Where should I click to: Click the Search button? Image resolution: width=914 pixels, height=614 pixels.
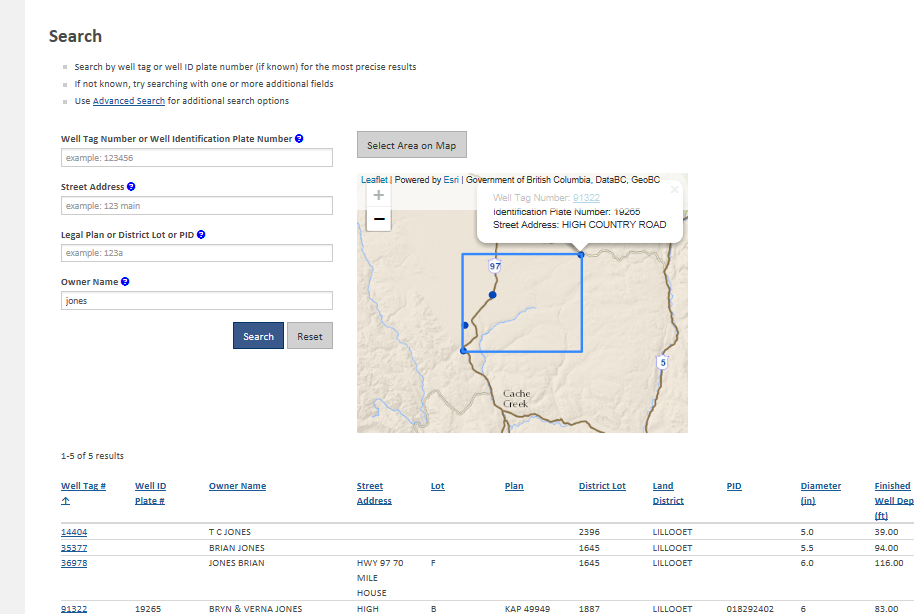coord(258,335)
